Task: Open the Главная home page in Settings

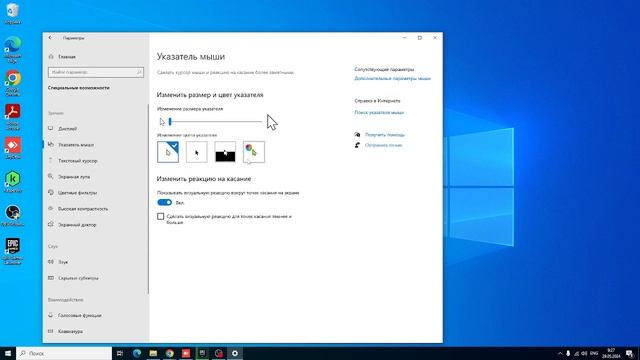Action: [62, 57]
